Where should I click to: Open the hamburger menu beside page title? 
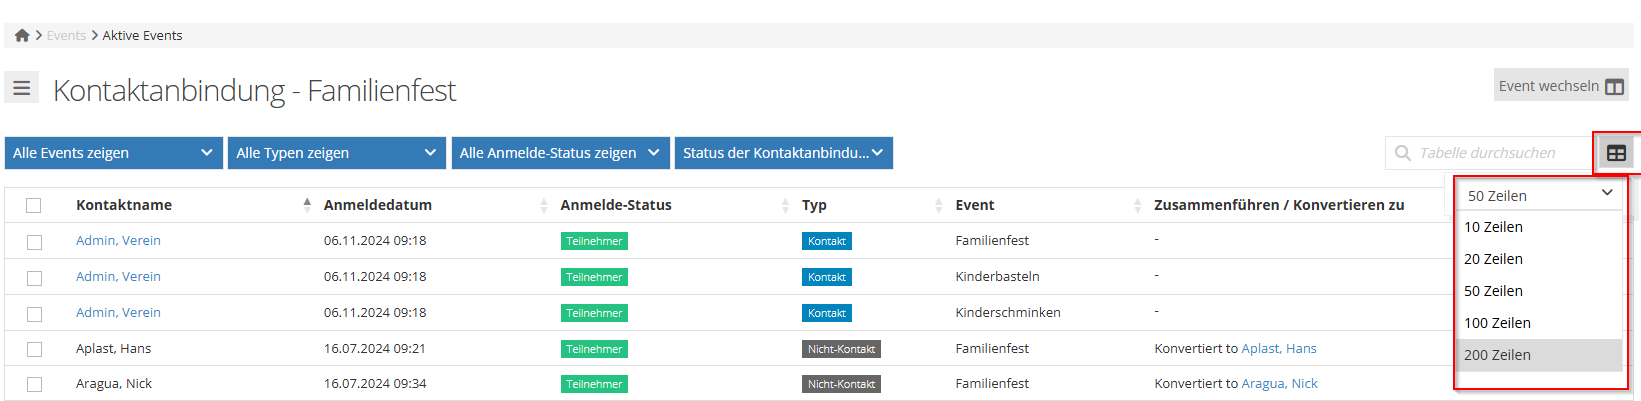[22, 88]
